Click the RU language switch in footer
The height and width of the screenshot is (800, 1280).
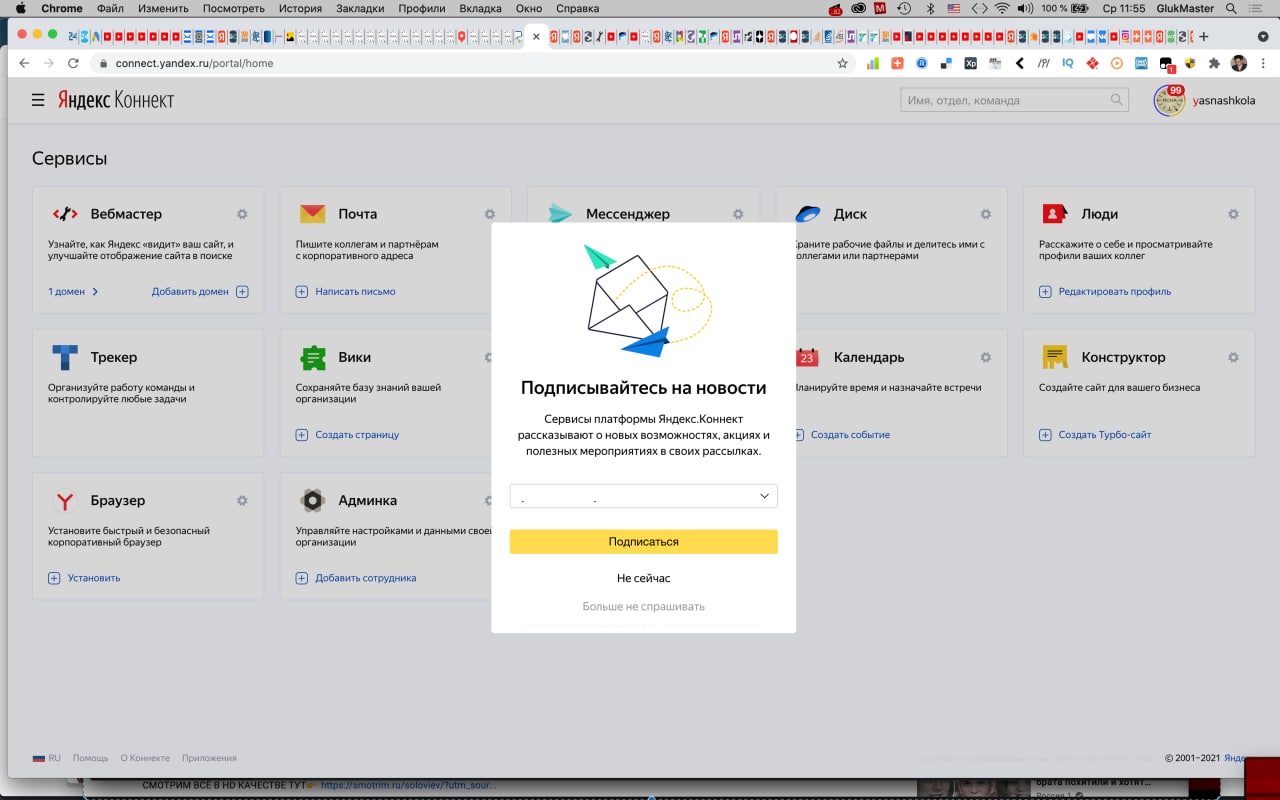[x=47, y=758]
